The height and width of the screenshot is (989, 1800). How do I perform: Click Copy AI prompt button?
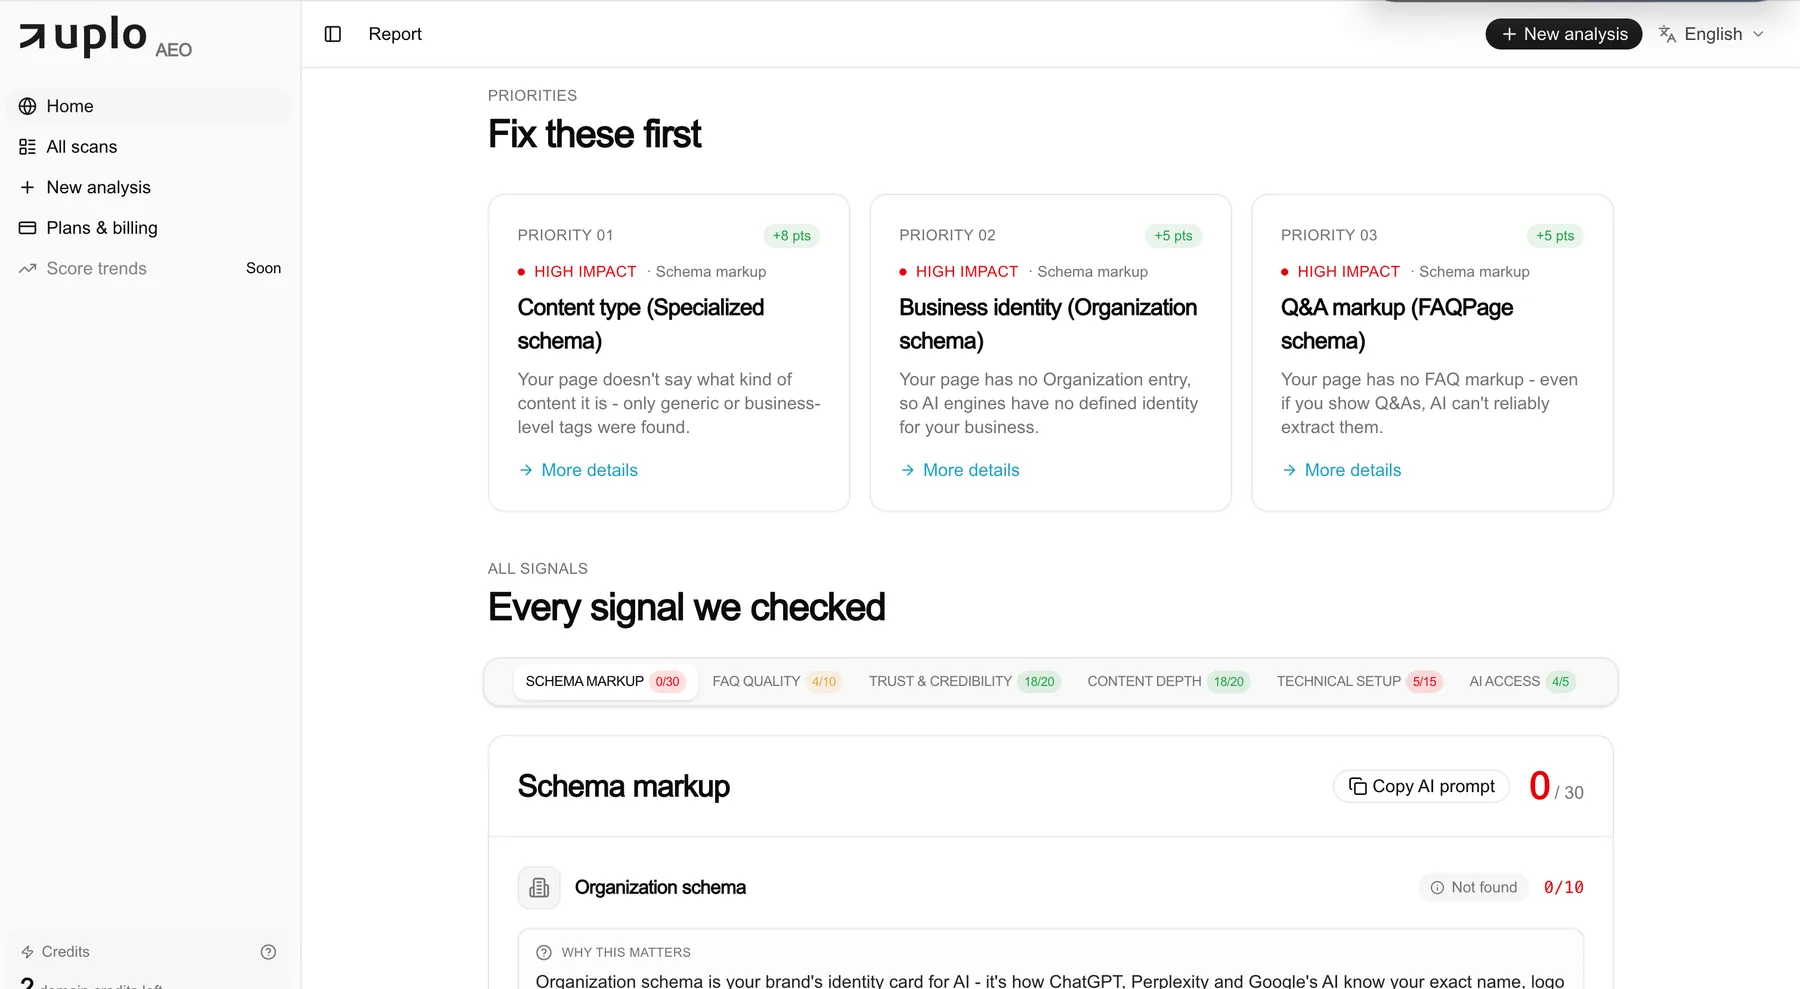pyautogui.click(x=1421, y=787)
